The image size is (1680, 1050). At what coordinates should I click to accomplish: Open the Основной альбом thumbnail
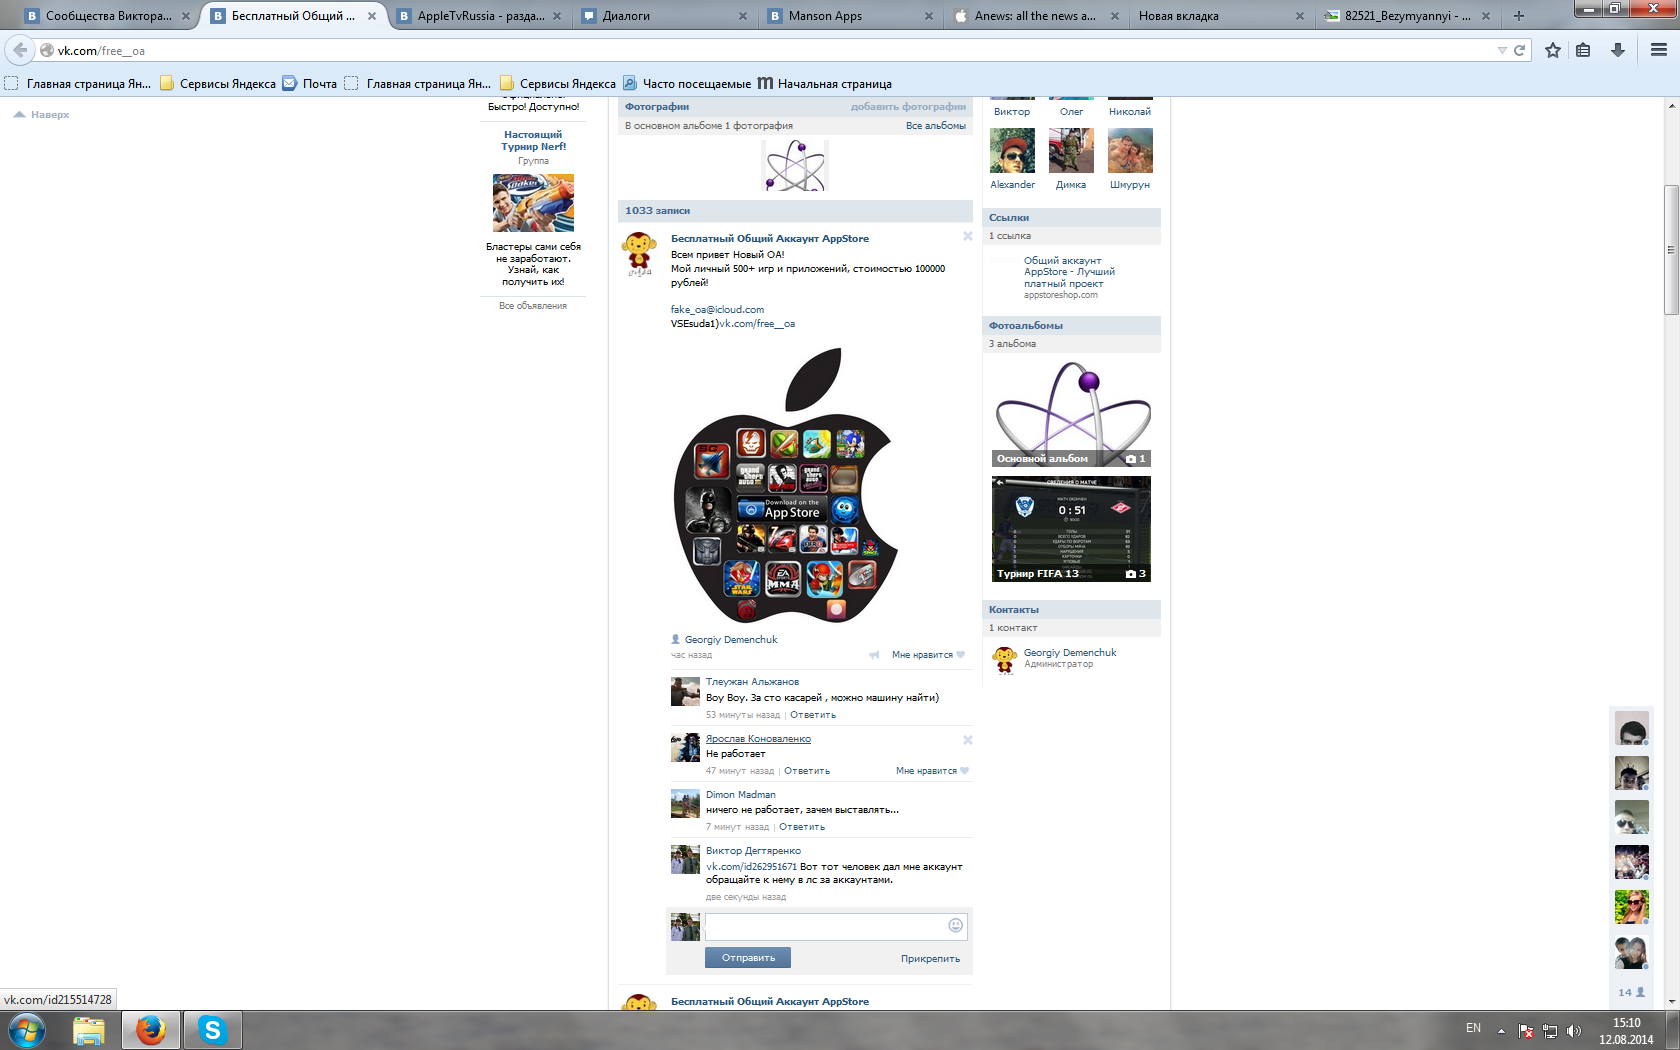pos(1072,413)
